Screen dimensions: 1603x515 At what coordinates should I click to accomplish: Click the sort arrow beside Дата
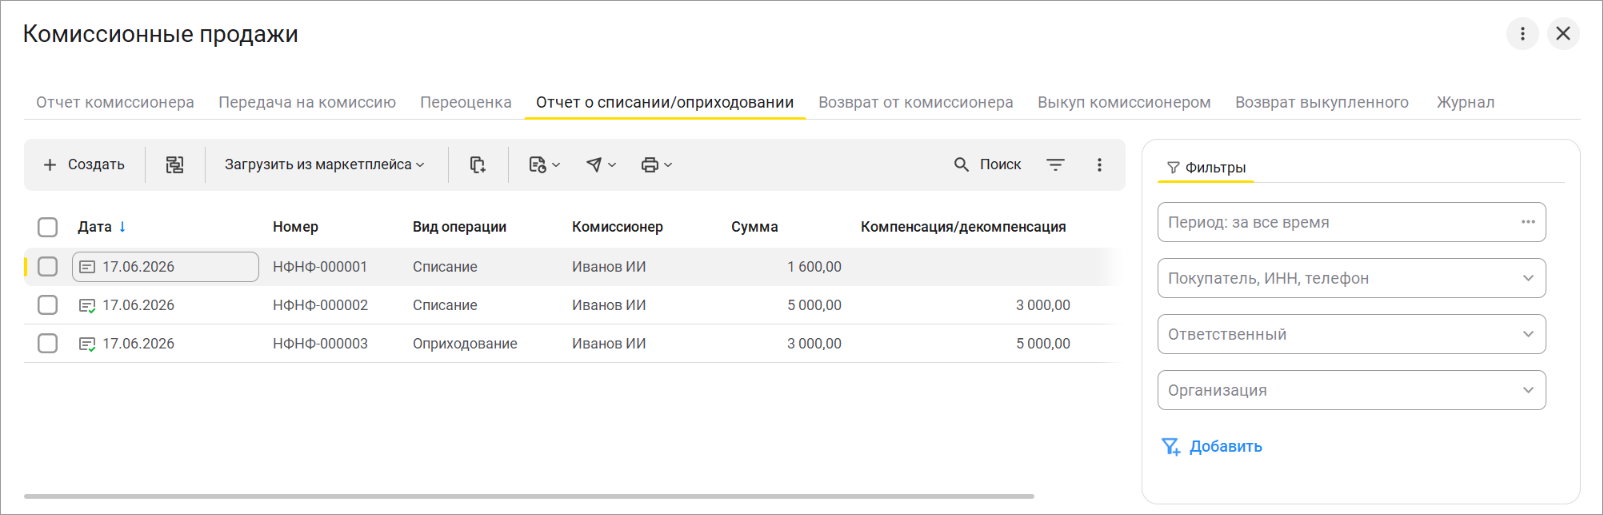coord(122,227)
